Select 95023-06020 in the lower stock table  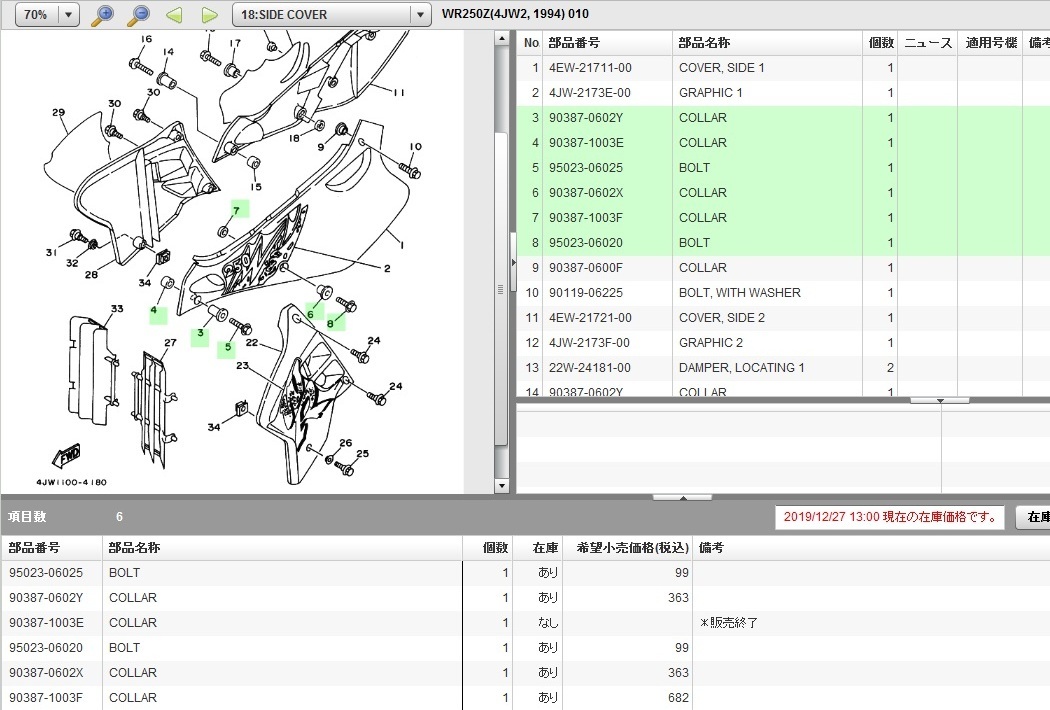pos(46,648)
